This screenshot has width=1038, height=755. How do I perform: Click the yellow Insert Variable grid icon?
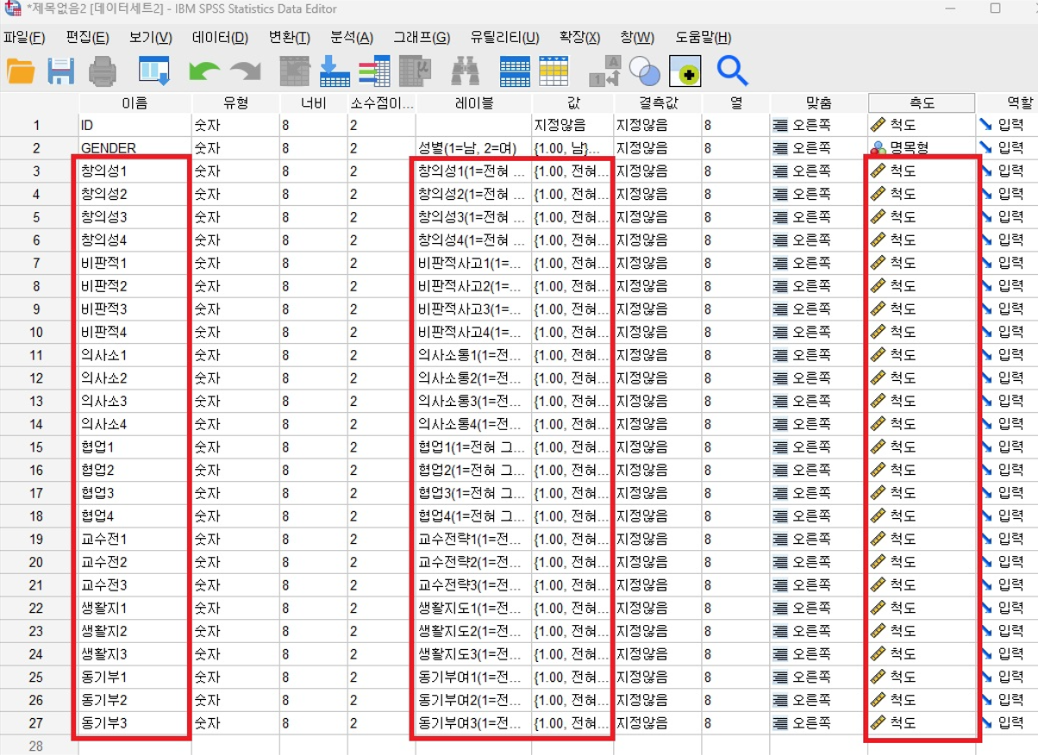[x=554, y=71]
